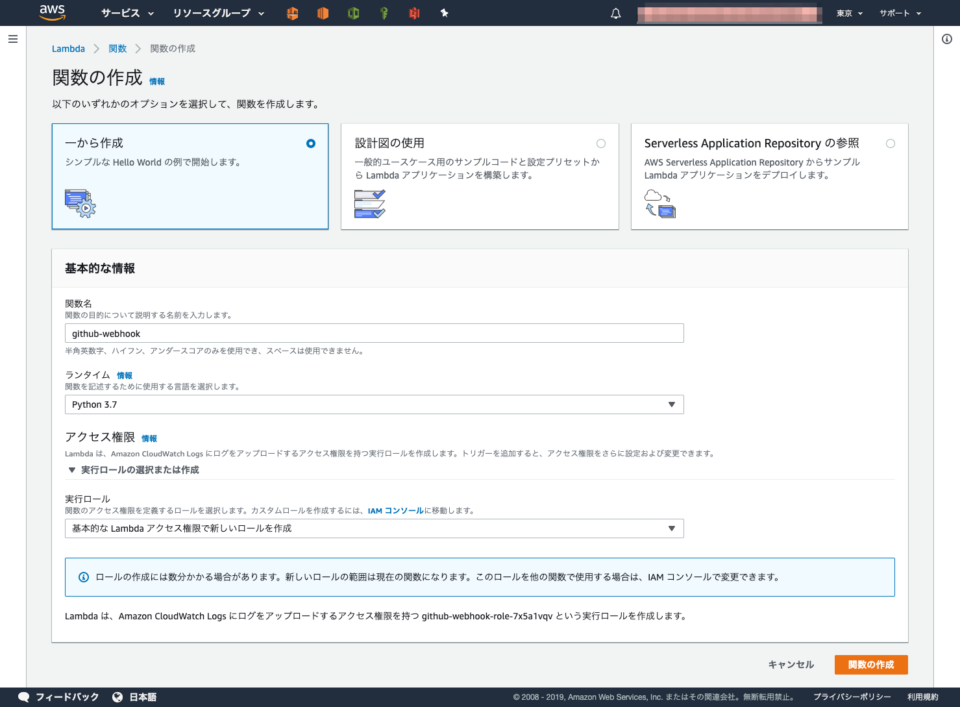Choose the Serverless Application Repository option
960x707 pixels.
point(890,143)
